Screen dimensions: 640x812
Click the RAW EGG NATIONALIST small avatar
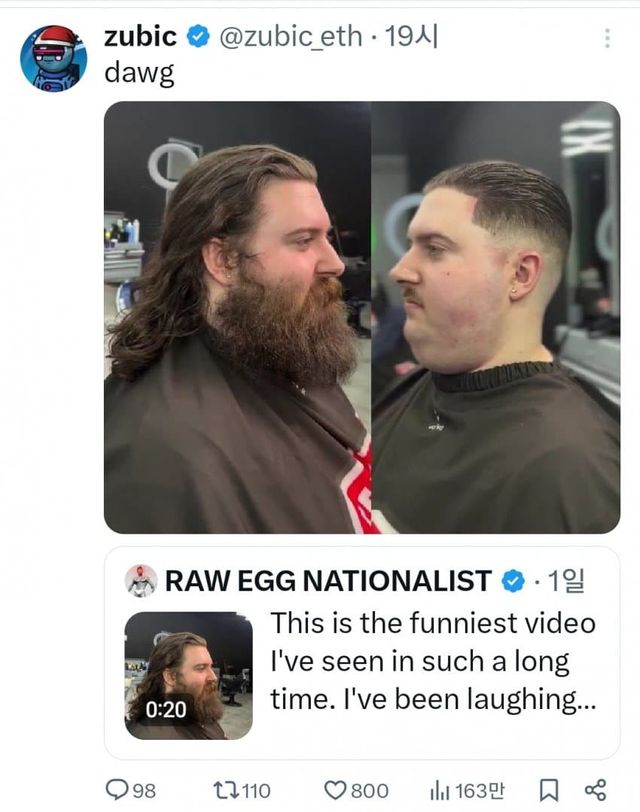click(141, 580)
